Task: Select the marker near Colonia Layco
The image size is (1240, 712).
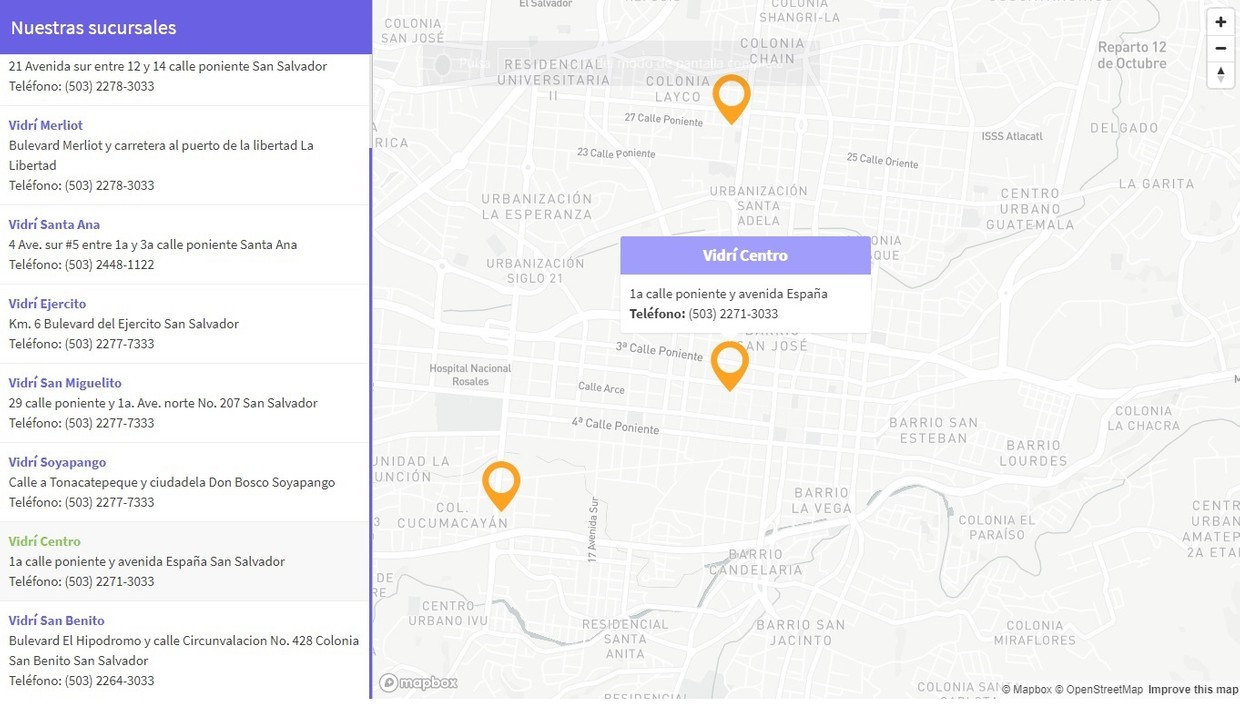Action: pyautogui.click(x=731, y=99)
